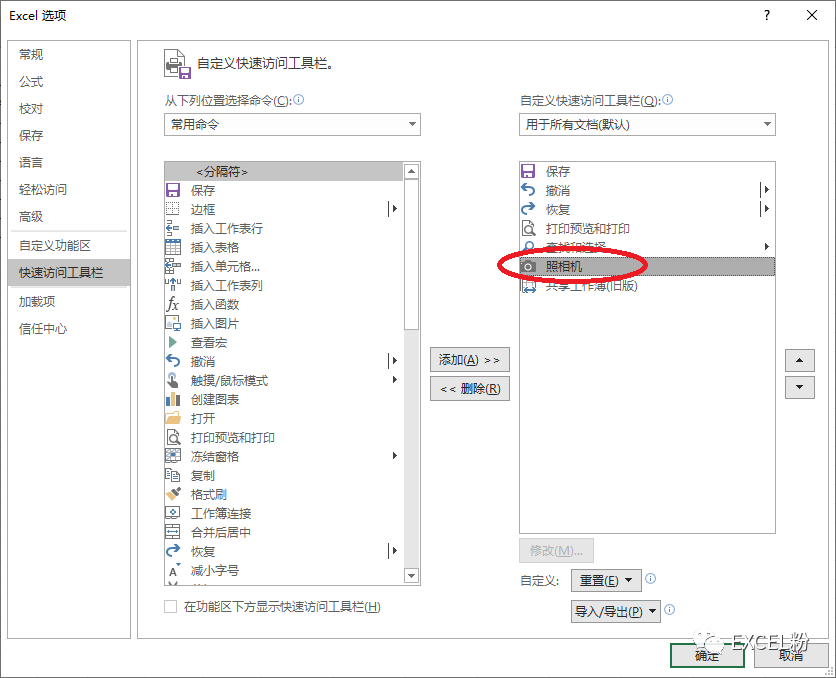
Task: Select the Merge and Center icon
Action: coord(173,532)
